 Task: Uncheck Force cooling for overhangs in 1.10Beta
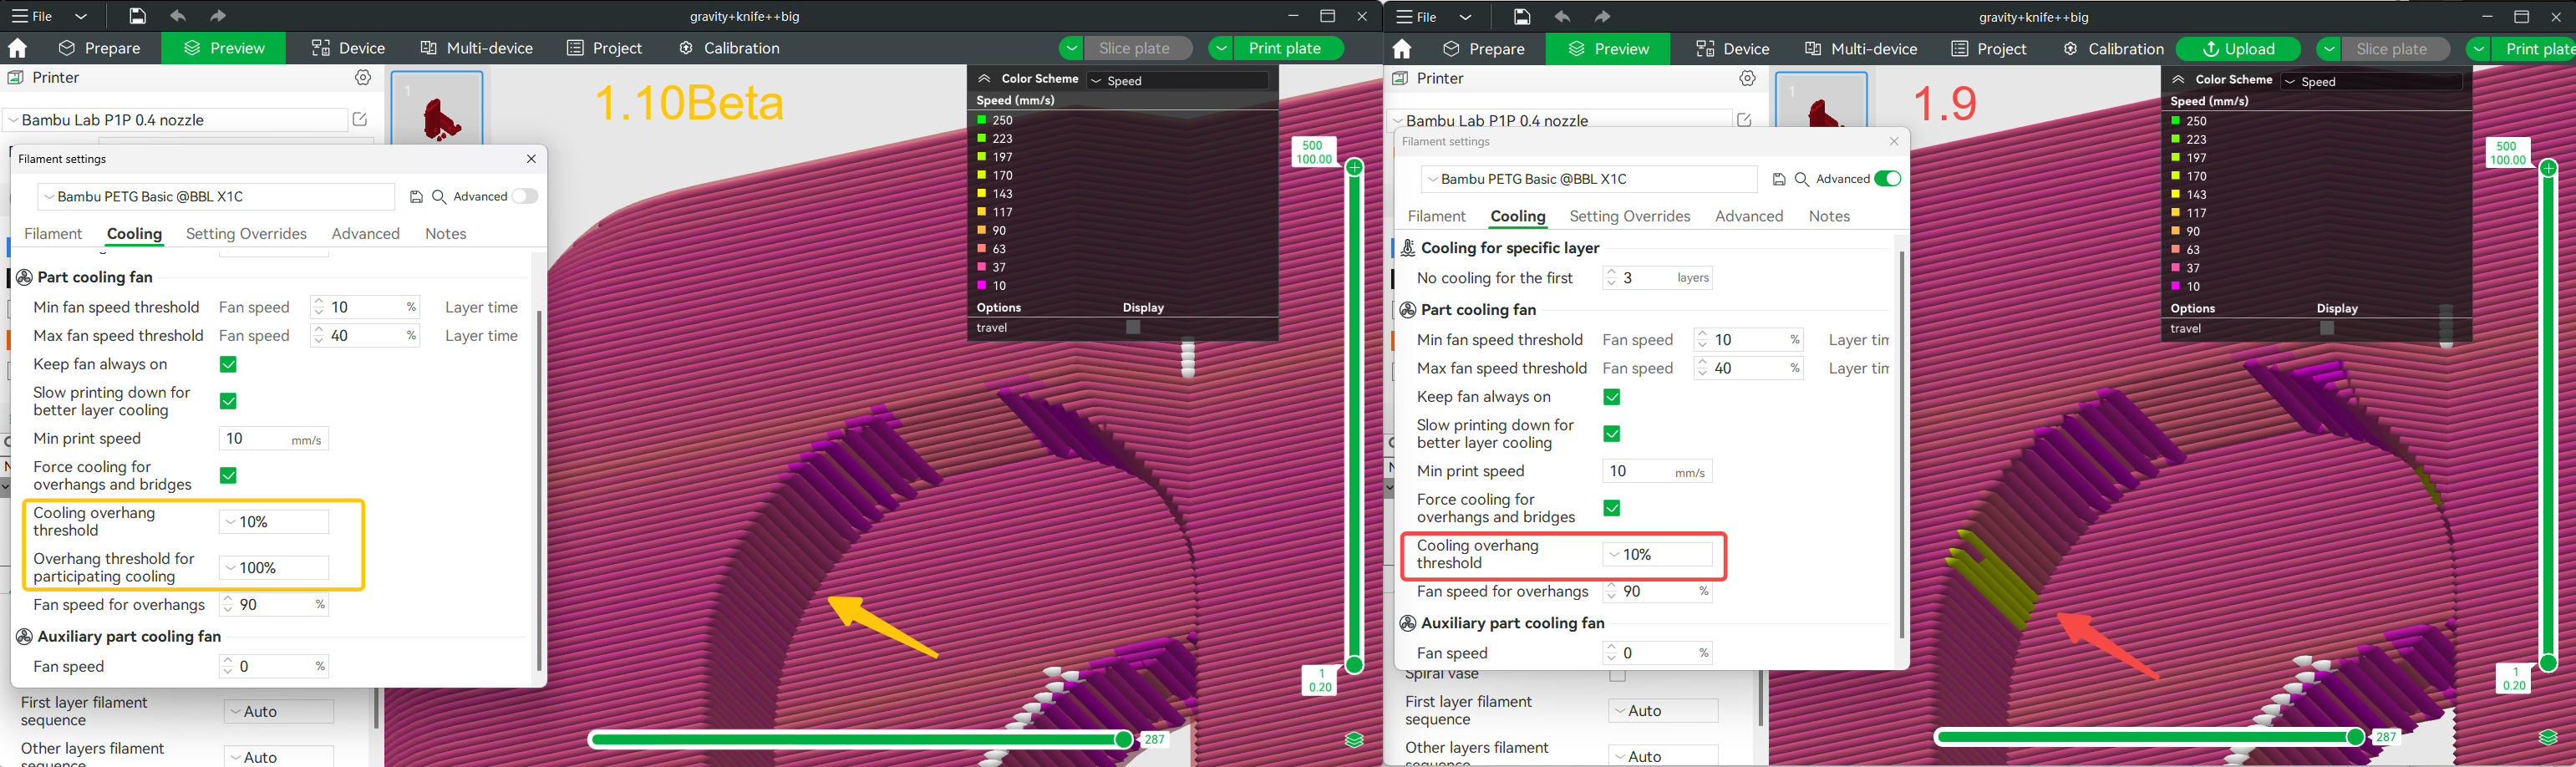(228, 475)
